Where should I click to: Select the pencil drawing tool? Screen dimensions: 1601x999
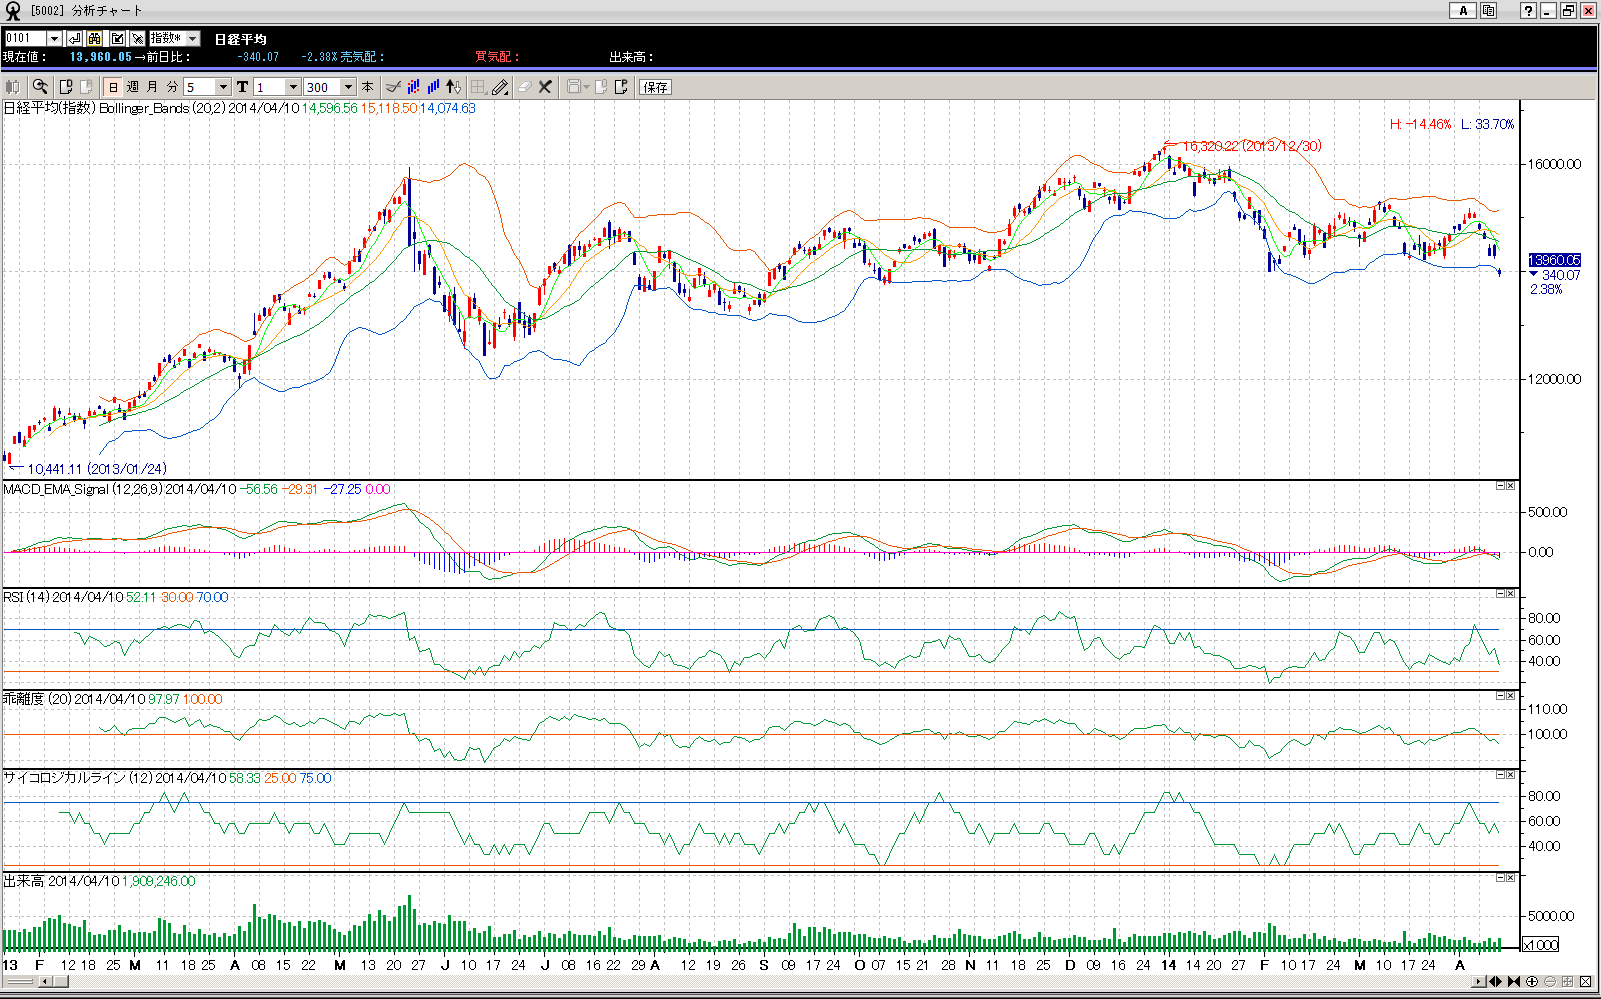coord(500,87)
